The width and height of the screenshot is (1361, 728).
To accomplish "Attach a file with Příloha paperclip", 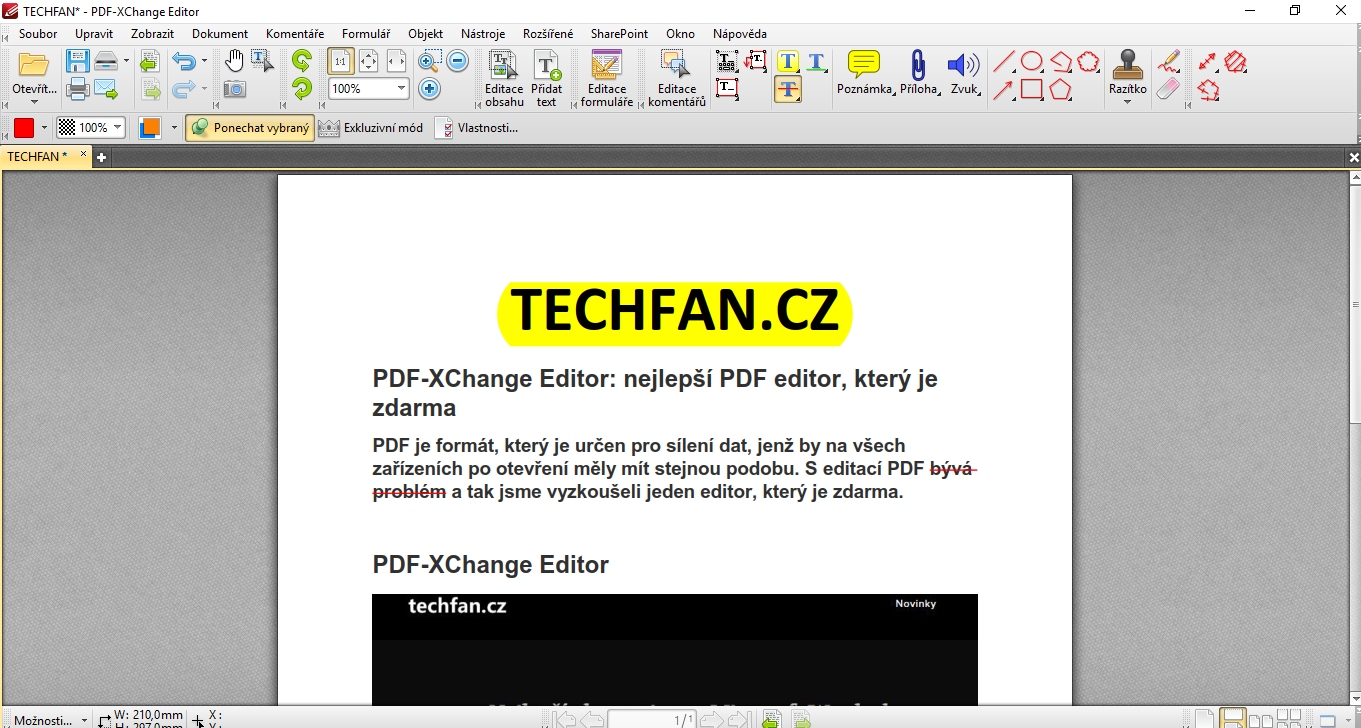I will [x=919, y=72].
